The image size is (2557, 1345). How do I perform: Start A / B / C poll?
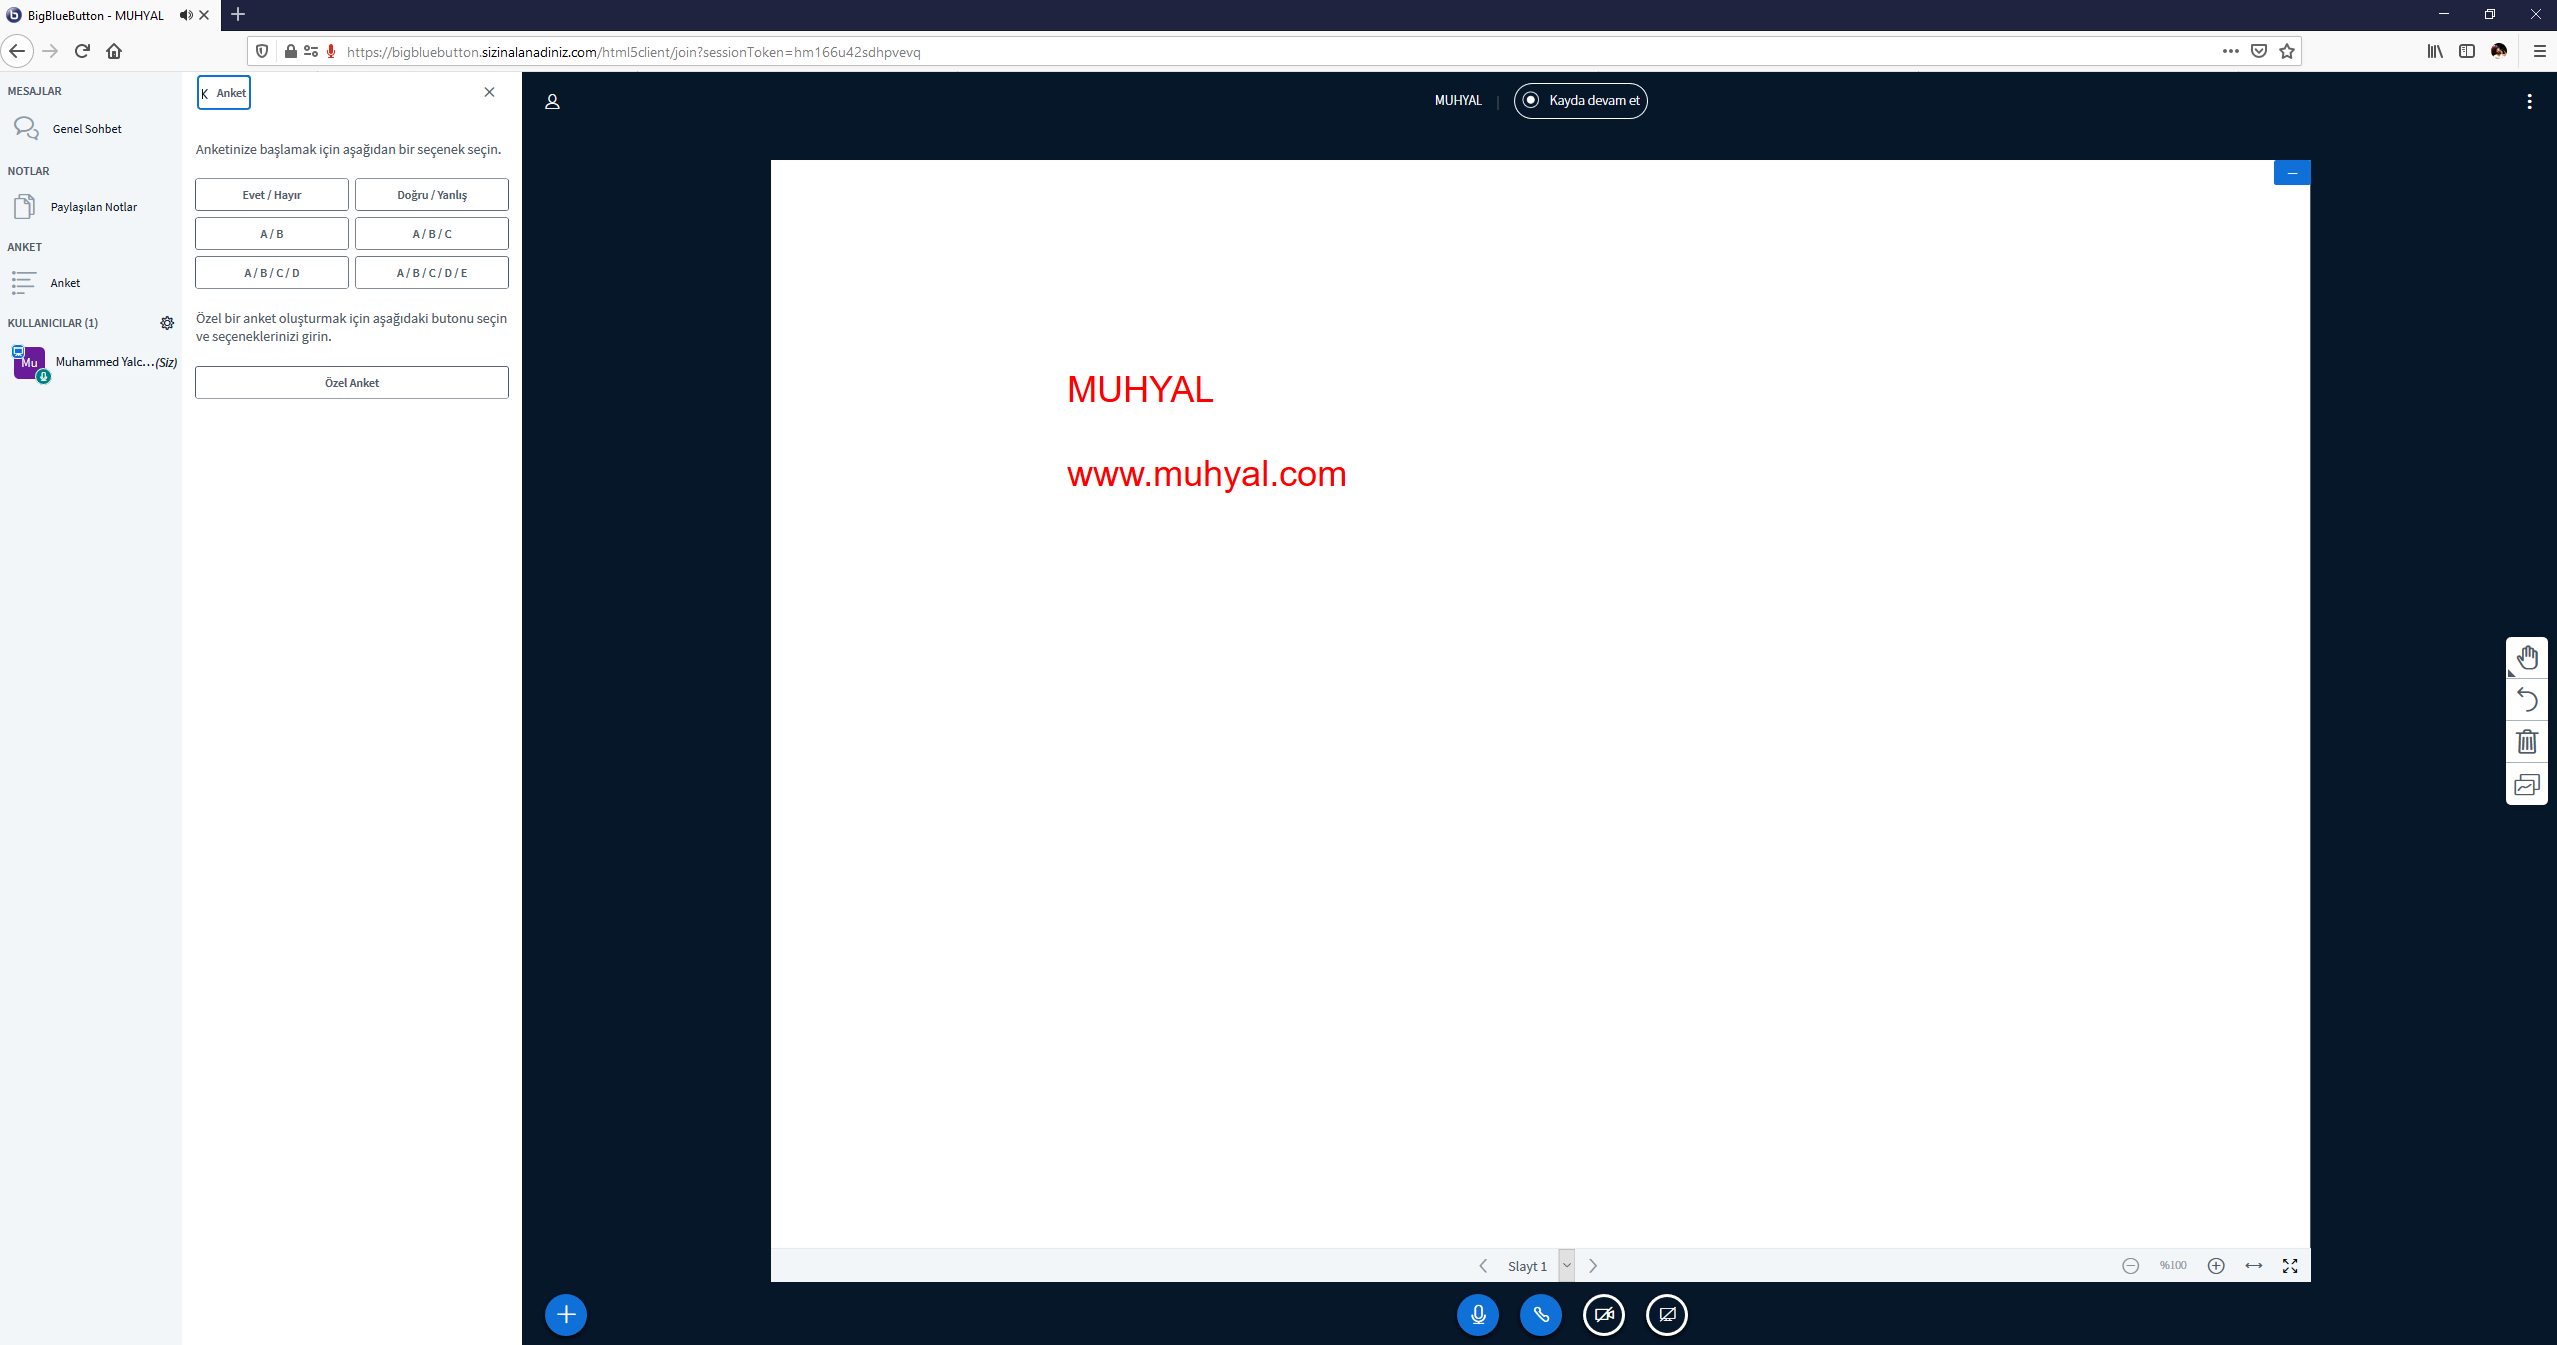click(x=432, y=234)
